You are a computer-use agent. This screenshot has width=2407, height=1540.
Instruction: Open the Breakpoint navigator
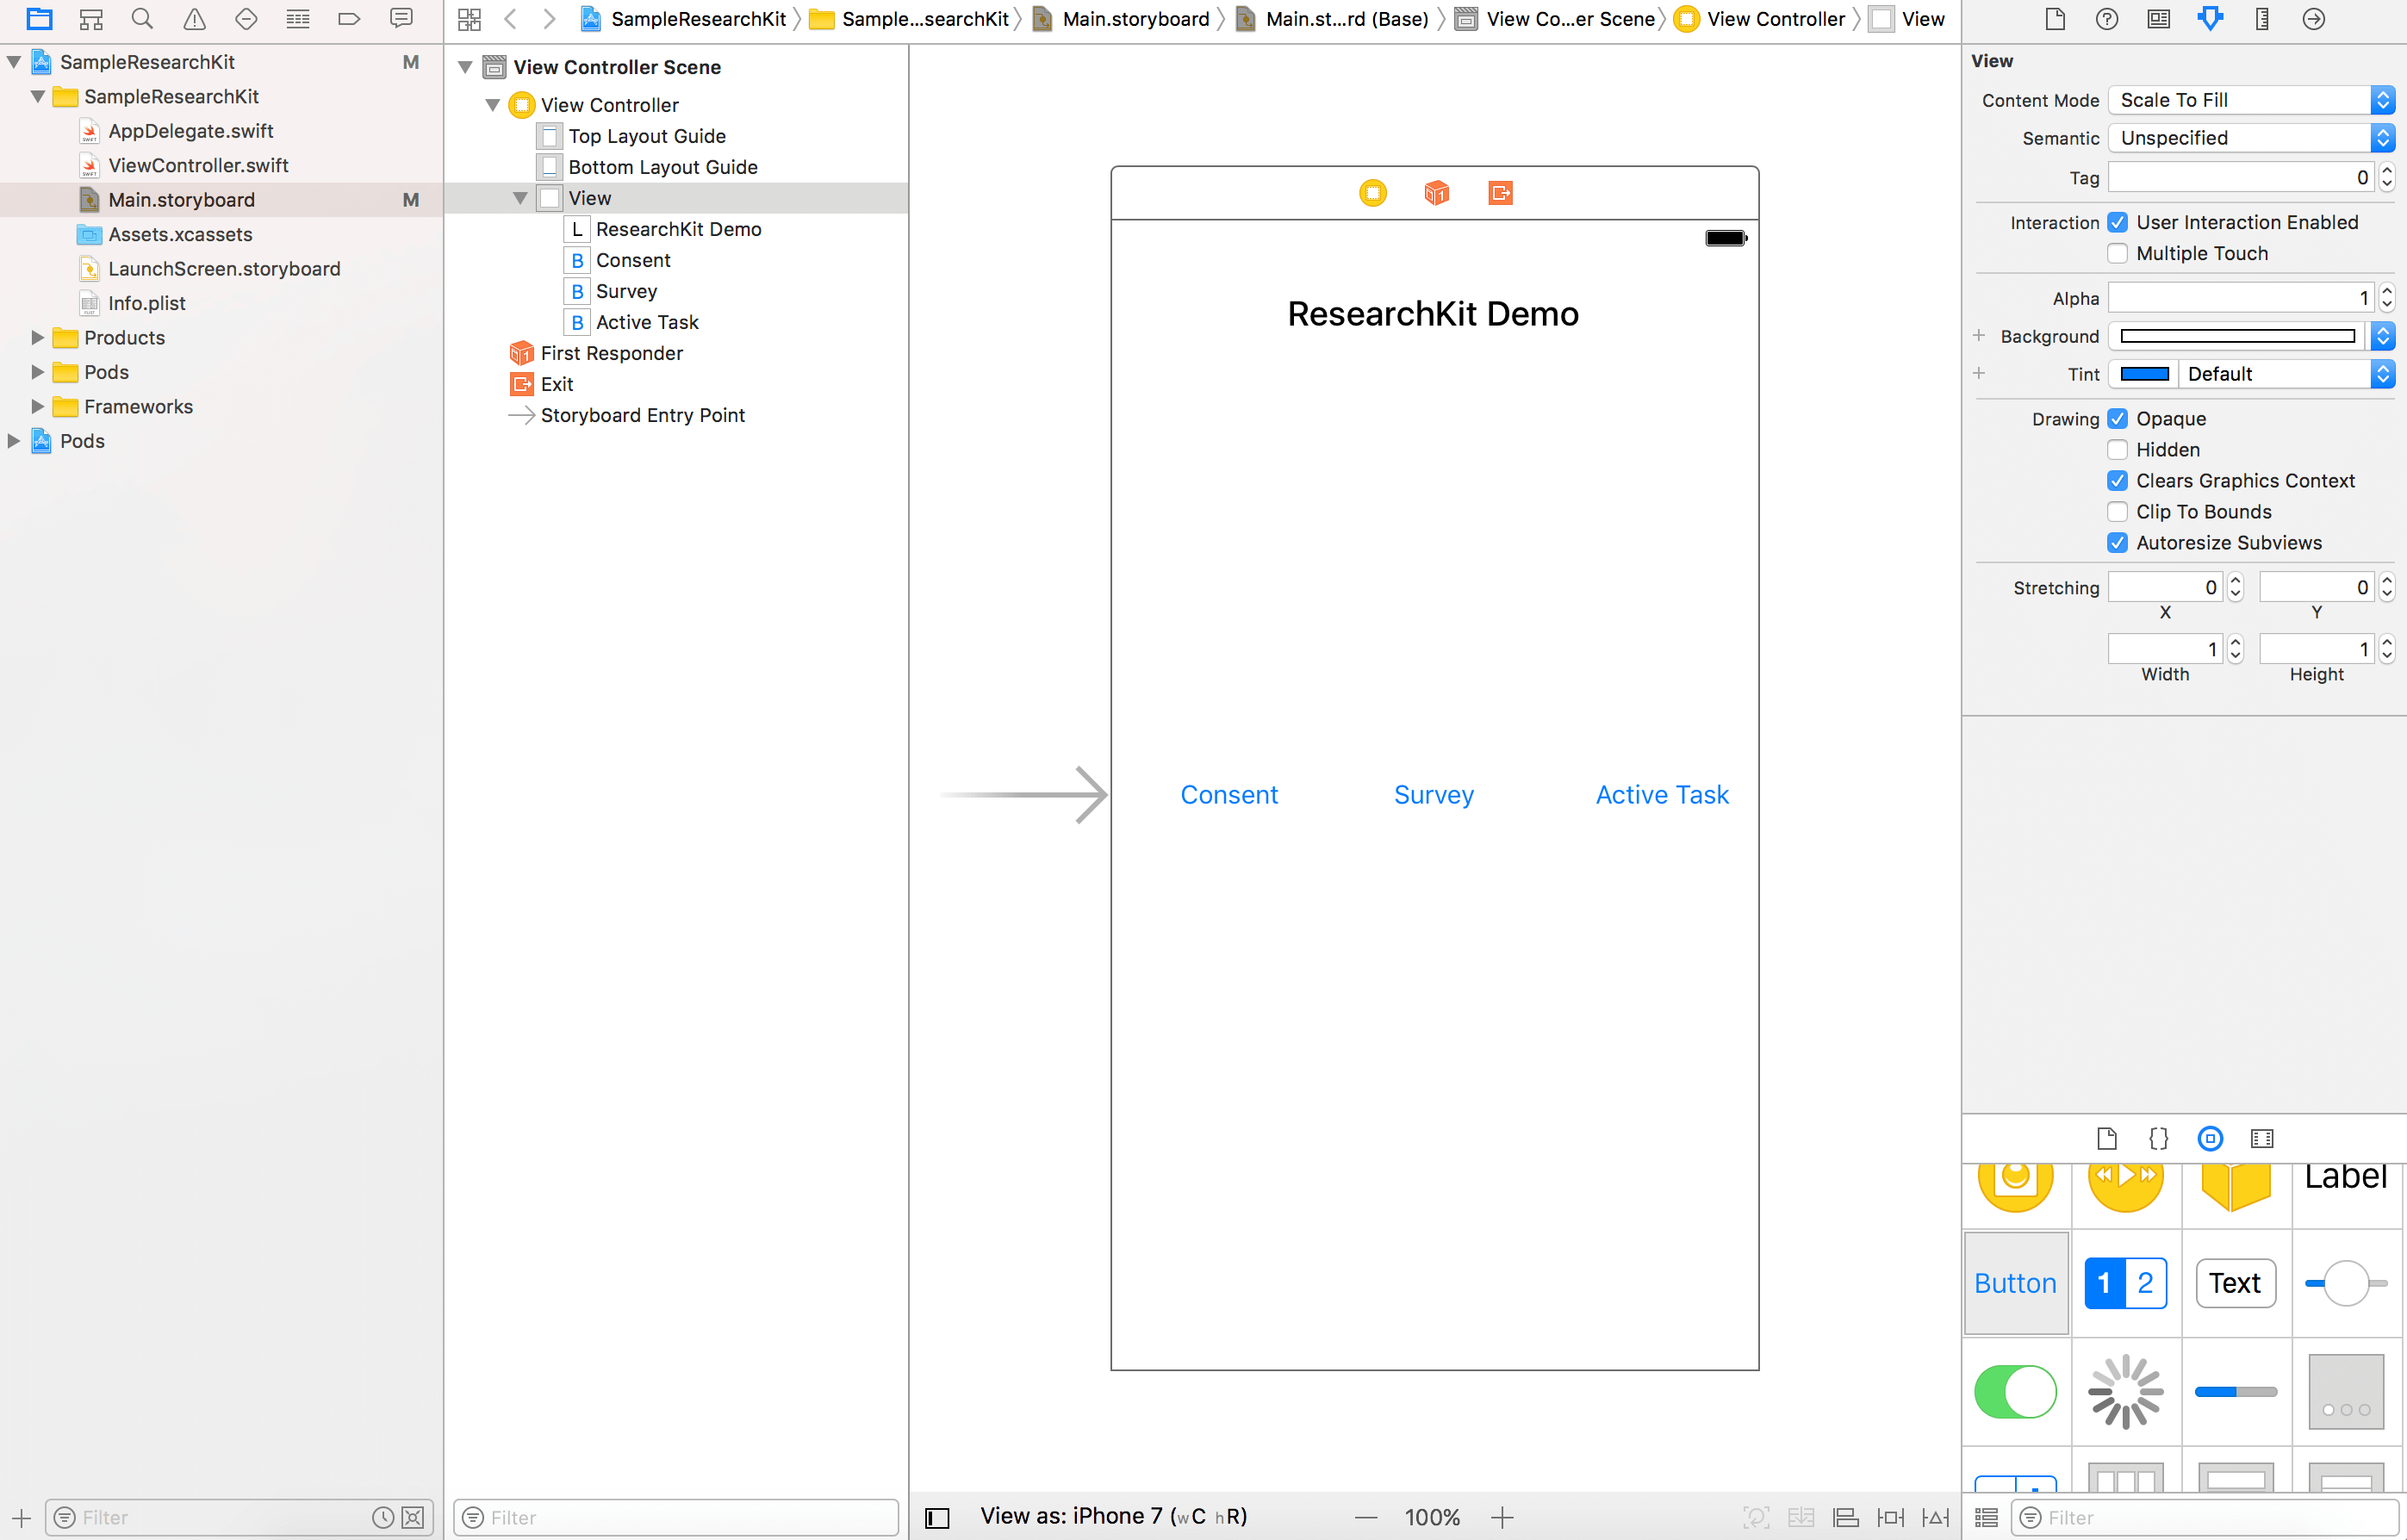[x=349, y=19]
